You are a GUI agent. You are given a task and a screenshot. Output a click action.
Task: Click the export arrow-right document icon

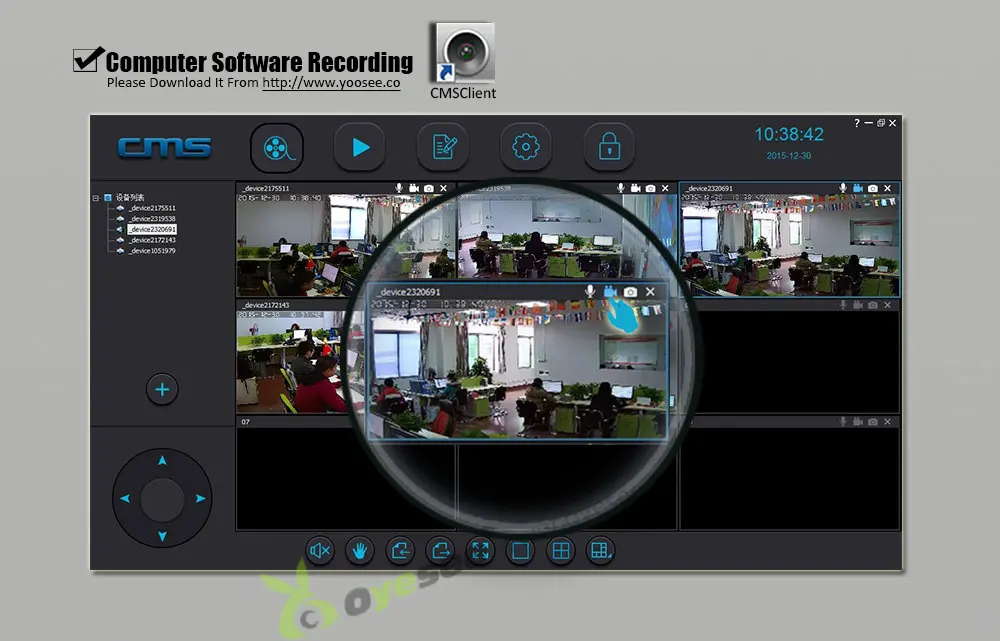440,550
